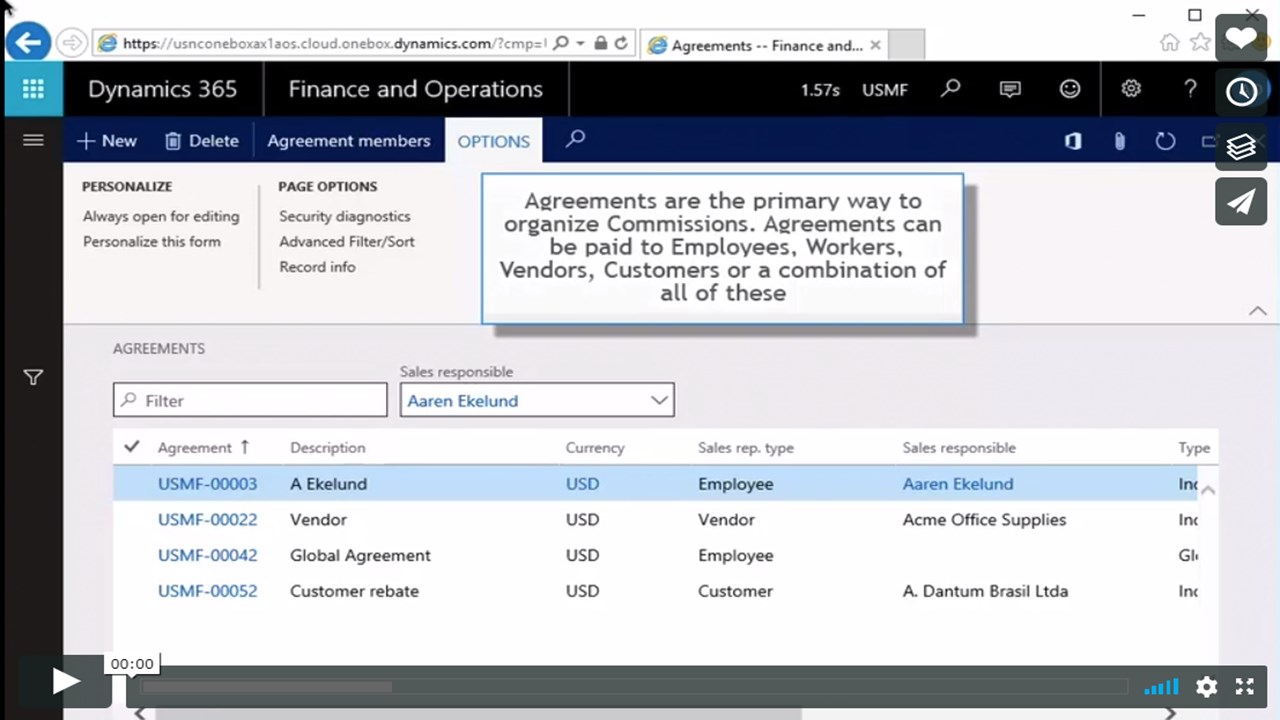
Task: Open the filter pane funnel icon
Action: (x=33, y=377)
